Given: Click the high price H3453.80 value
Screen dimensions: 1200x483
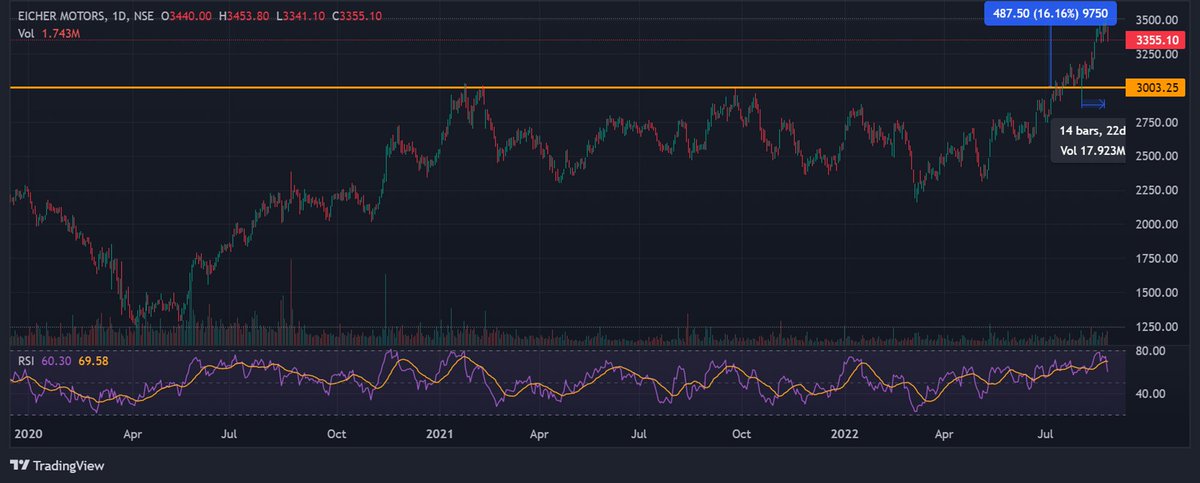Looking at the screenshot, I should tap(243, 17).
